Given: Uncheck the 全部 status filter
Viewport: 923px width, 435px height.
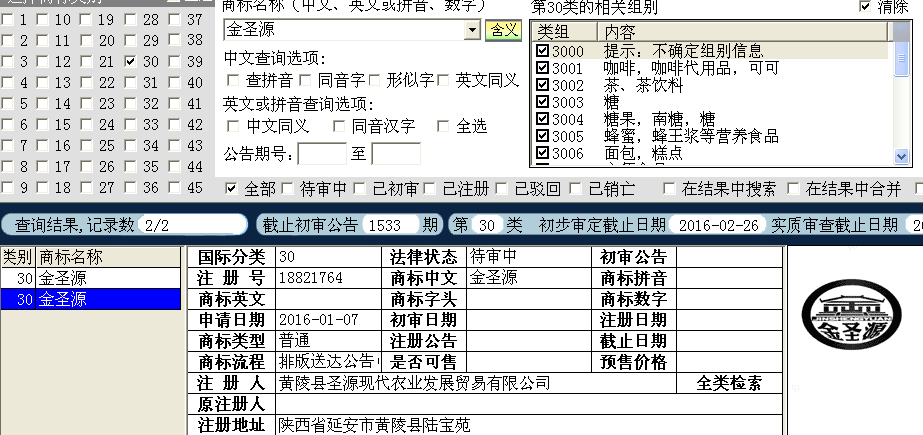Looking at the screenshot, I should point(231,188).
